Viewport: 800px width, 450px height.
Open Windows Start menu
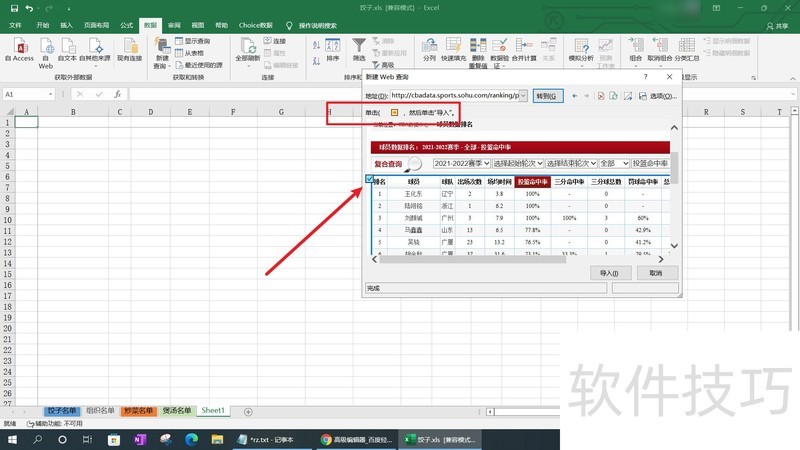tap(12, 439)
